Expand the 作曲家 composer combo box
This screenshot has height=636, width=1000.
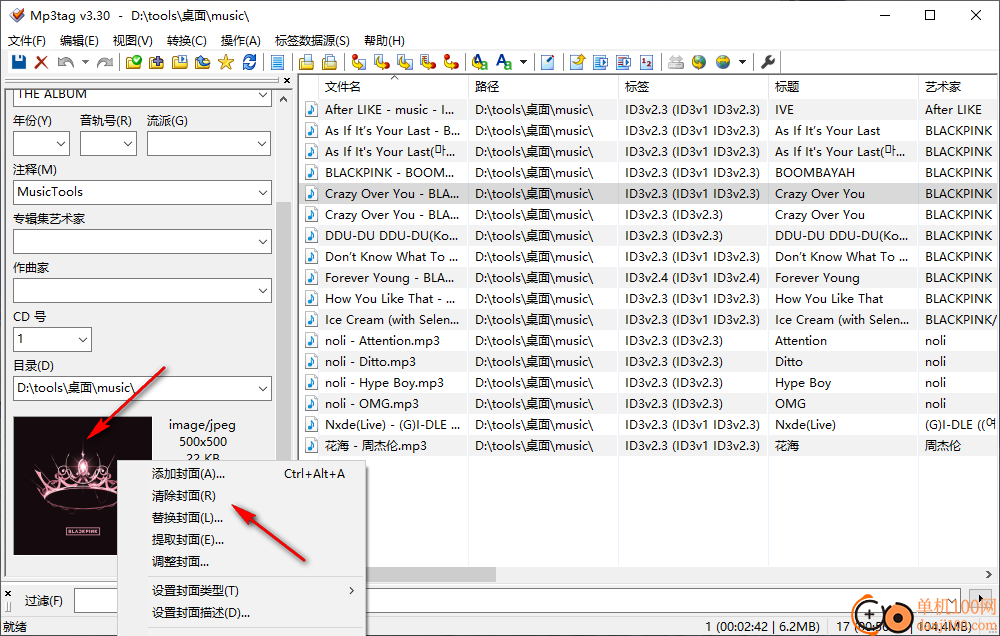click(263, 291)
